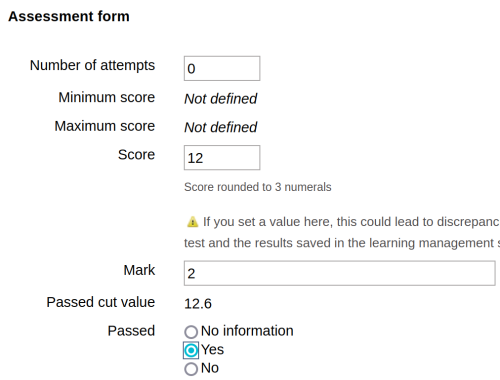Click the "Score" field label
The image size is (500, 380).
136,155
